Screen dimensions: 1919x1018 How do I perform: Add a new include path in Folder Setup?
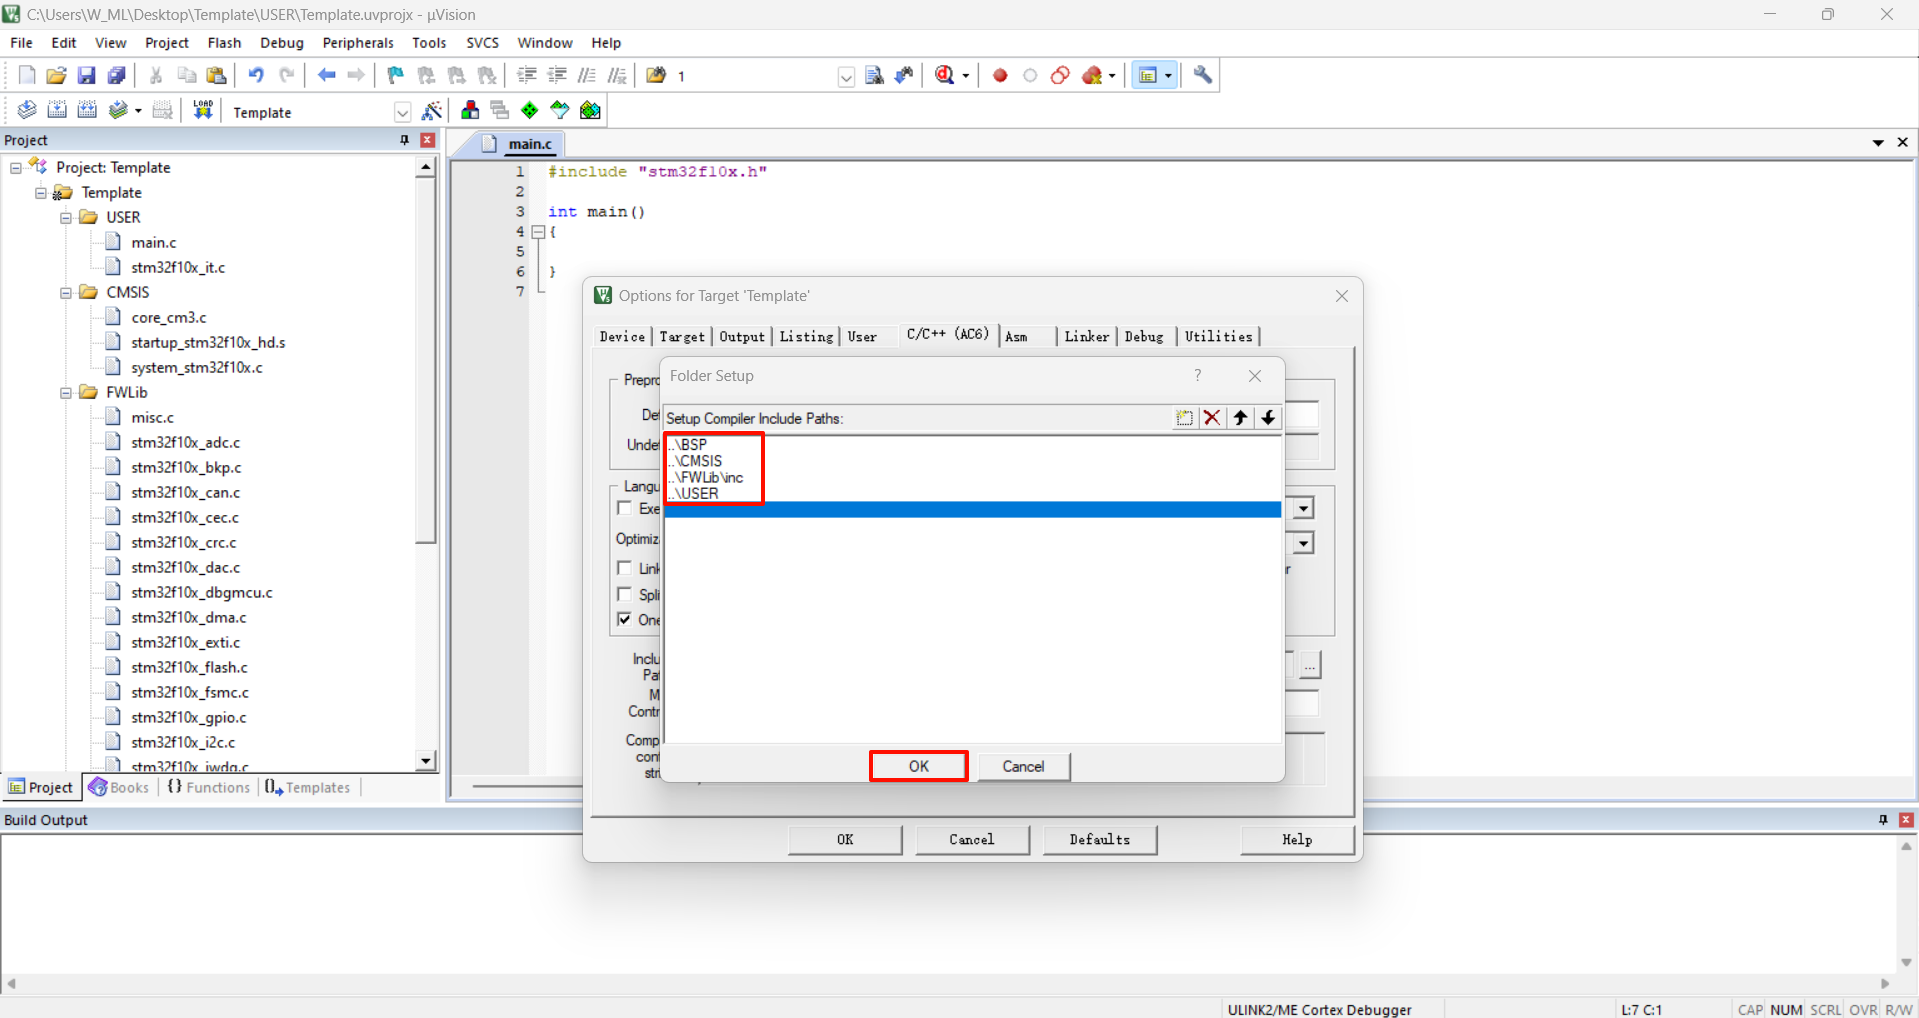click(1184, 418)
